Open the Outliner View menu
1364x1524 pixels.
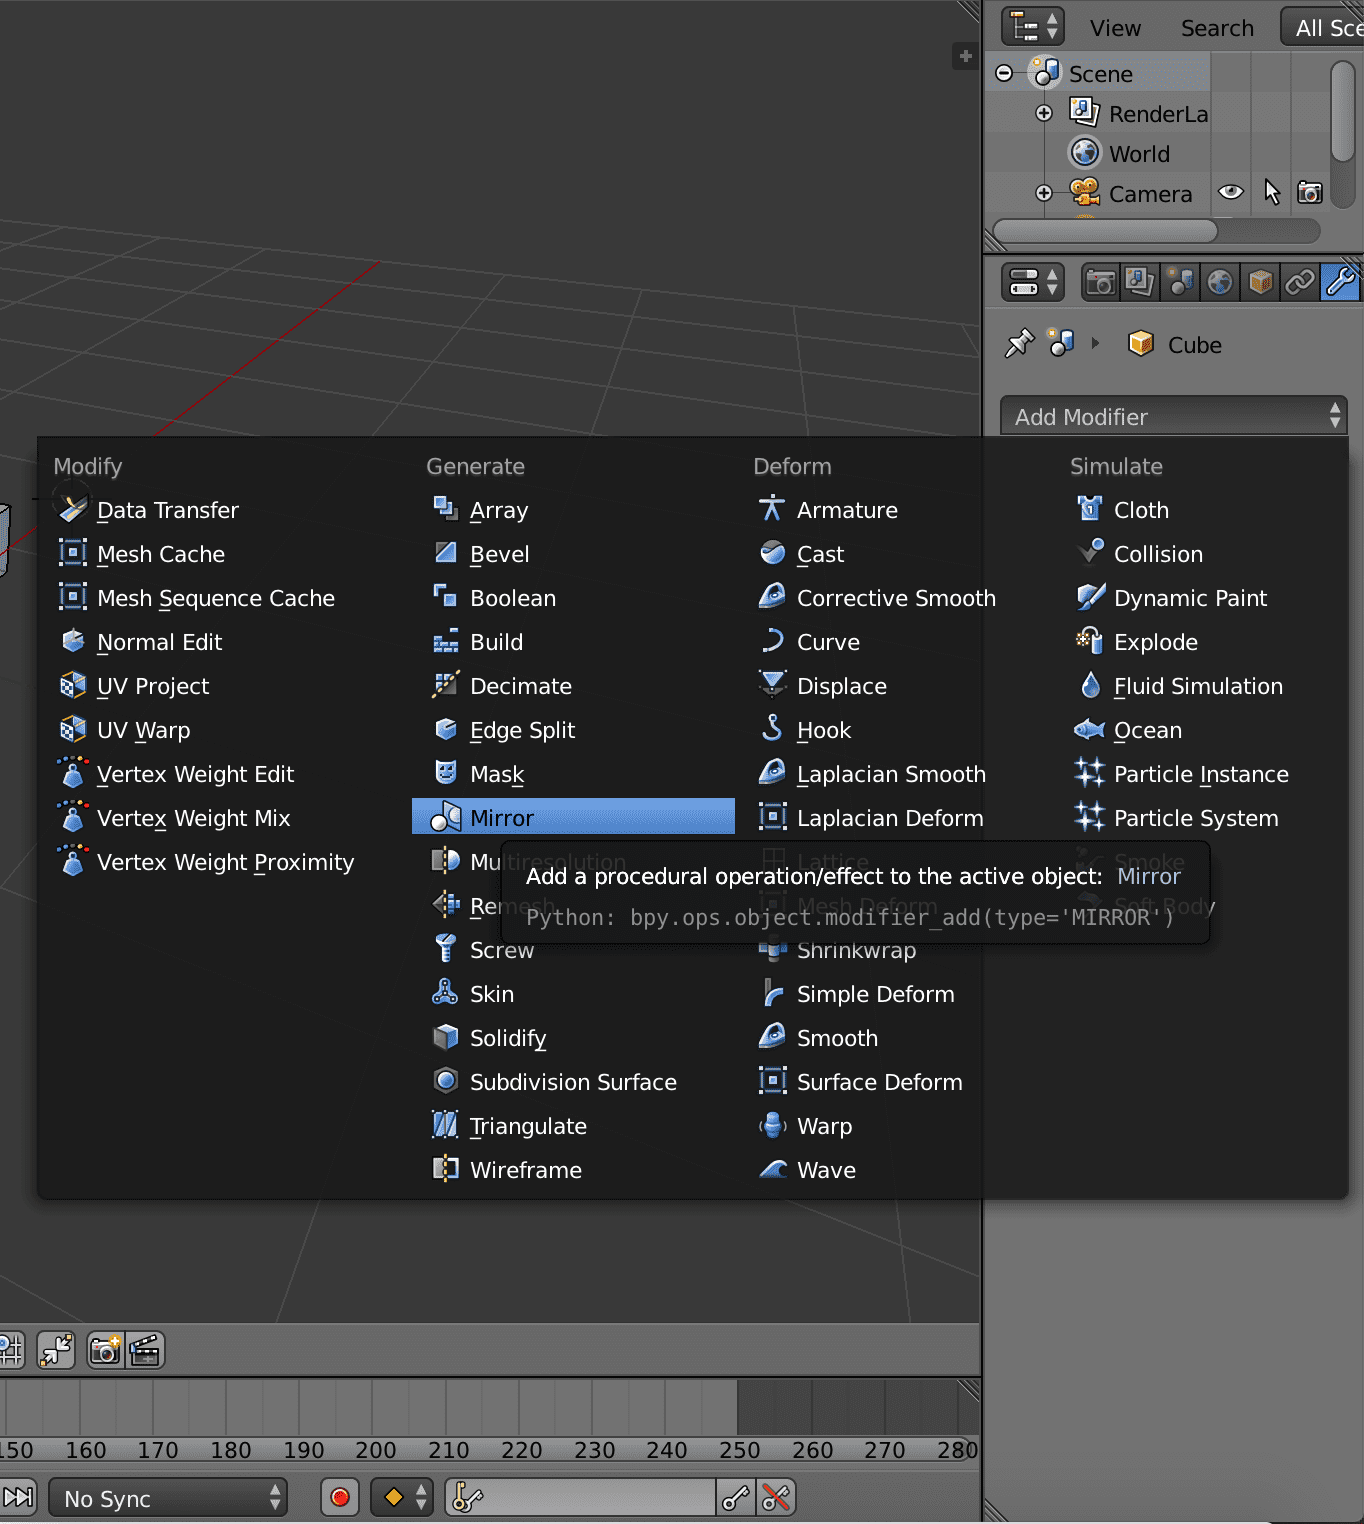(x=1115, y=28)
